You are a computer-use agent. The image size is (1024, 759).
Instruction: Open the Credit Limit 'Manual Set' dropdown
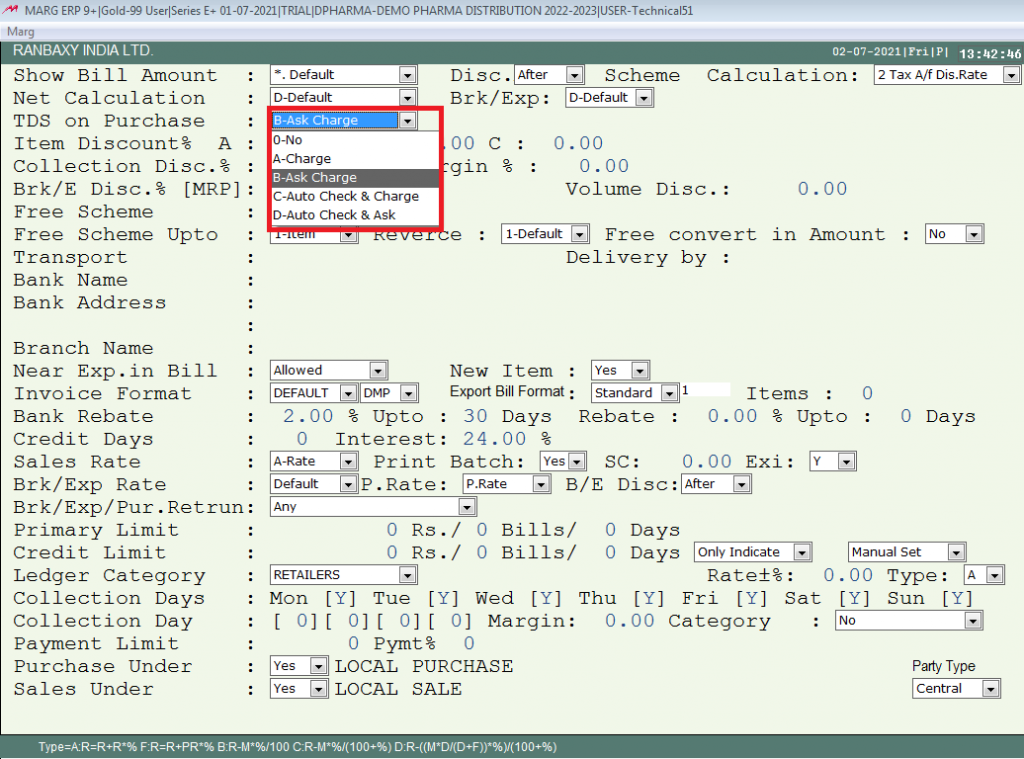click(x=955, y=553)
